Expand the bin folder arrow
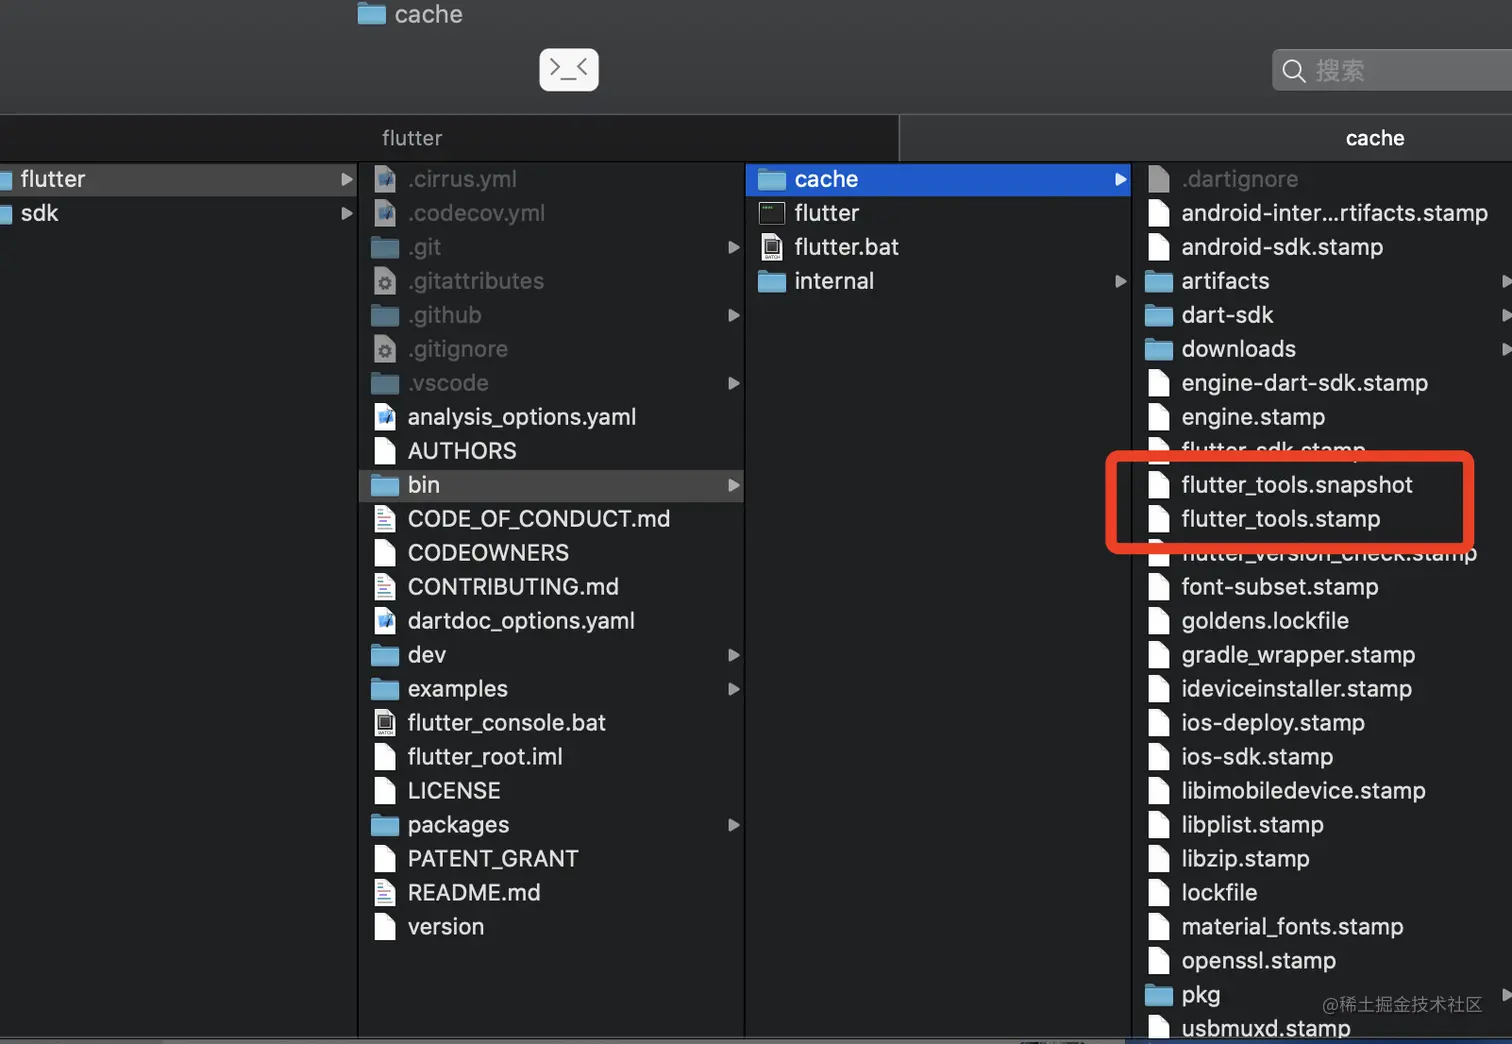 [734, 486]
